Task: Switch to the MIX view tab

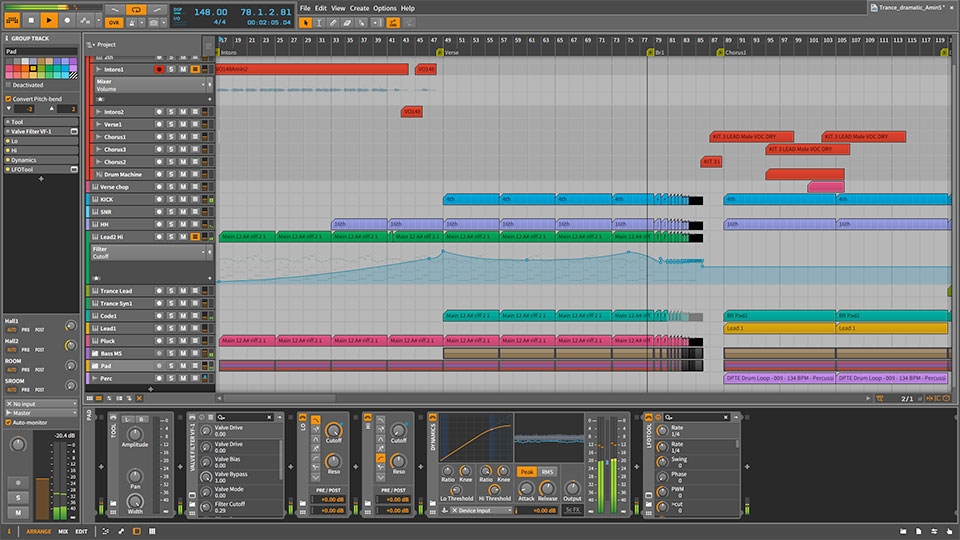Action: pos(63,531)
